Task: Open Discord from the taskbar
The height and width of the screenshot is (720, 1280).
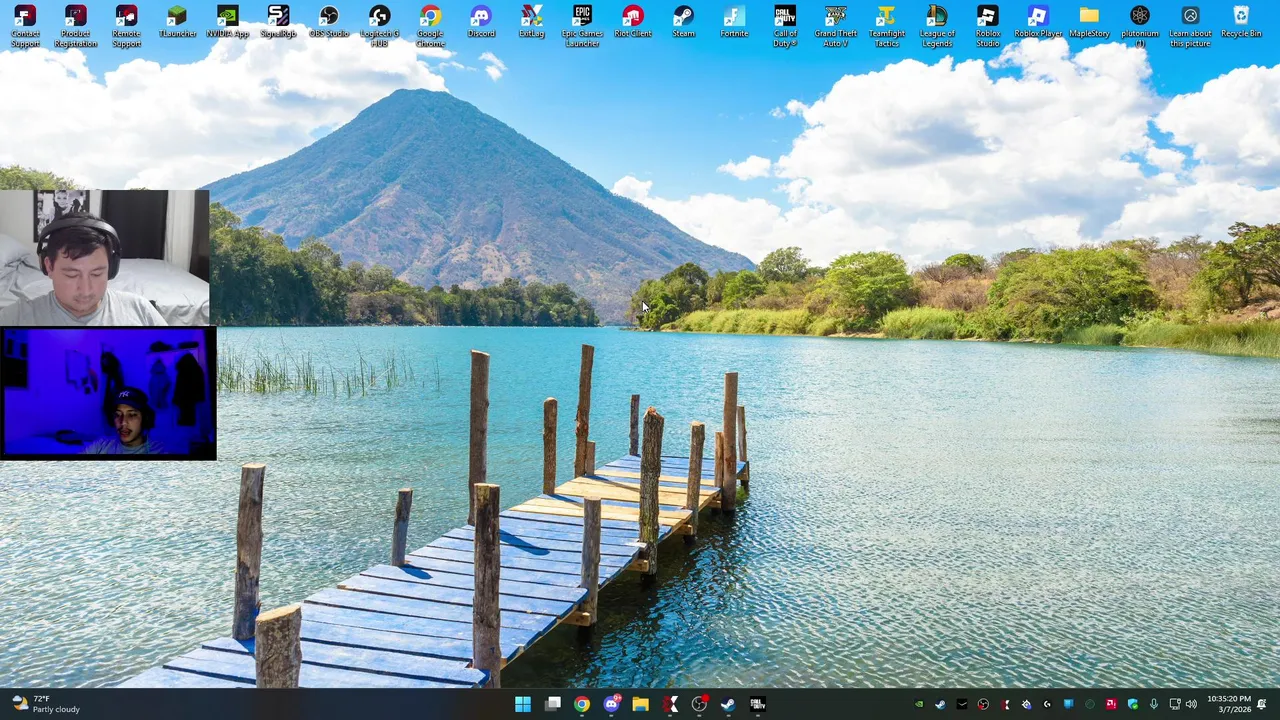Action: 611,705
